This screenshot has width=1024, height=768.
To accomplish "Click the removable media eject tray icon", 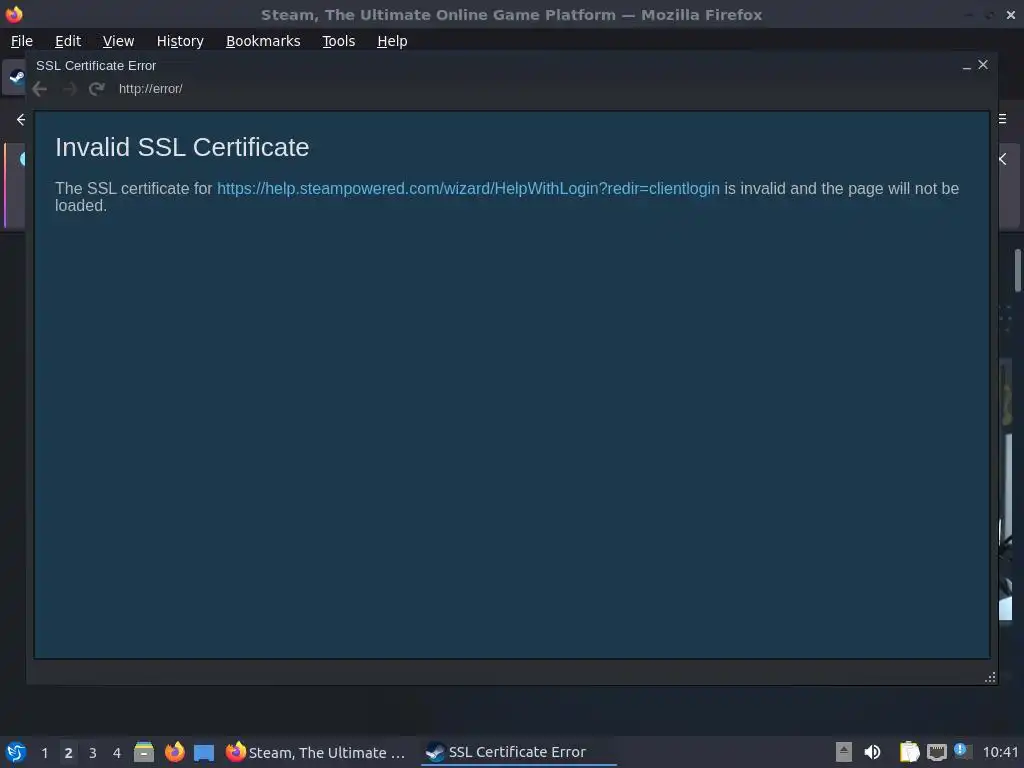I will [x=844, y=752].
